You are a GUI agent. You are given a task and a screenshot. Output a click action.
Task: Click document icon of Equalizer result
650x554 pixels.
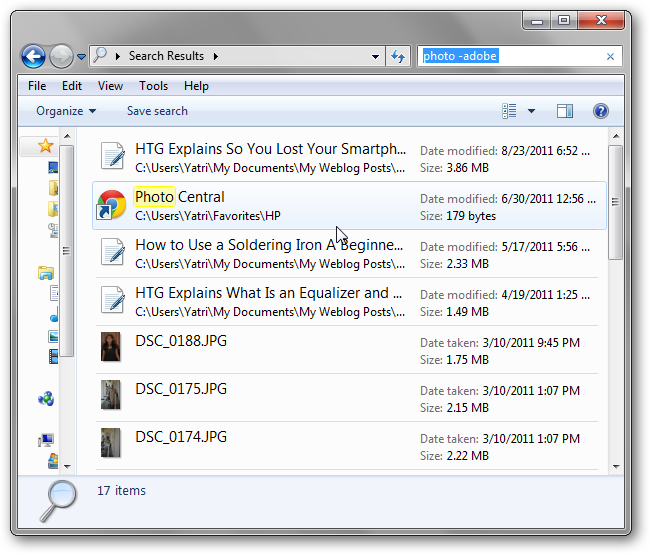(x=112, y=300)
